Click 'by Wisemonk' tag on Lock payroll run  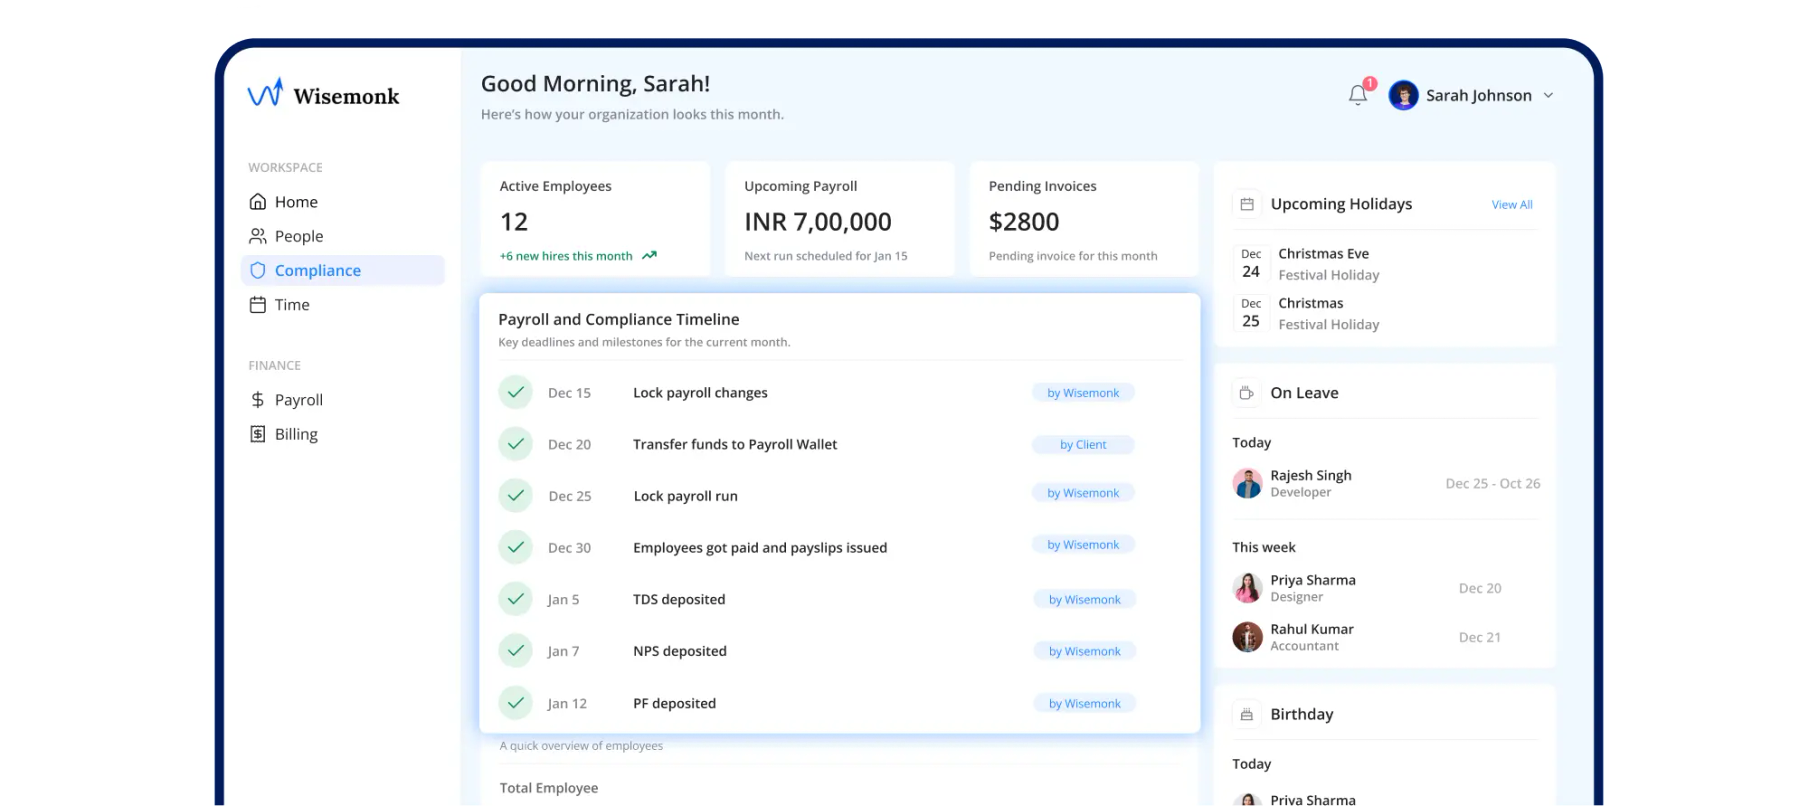(x=1083, y=493)
